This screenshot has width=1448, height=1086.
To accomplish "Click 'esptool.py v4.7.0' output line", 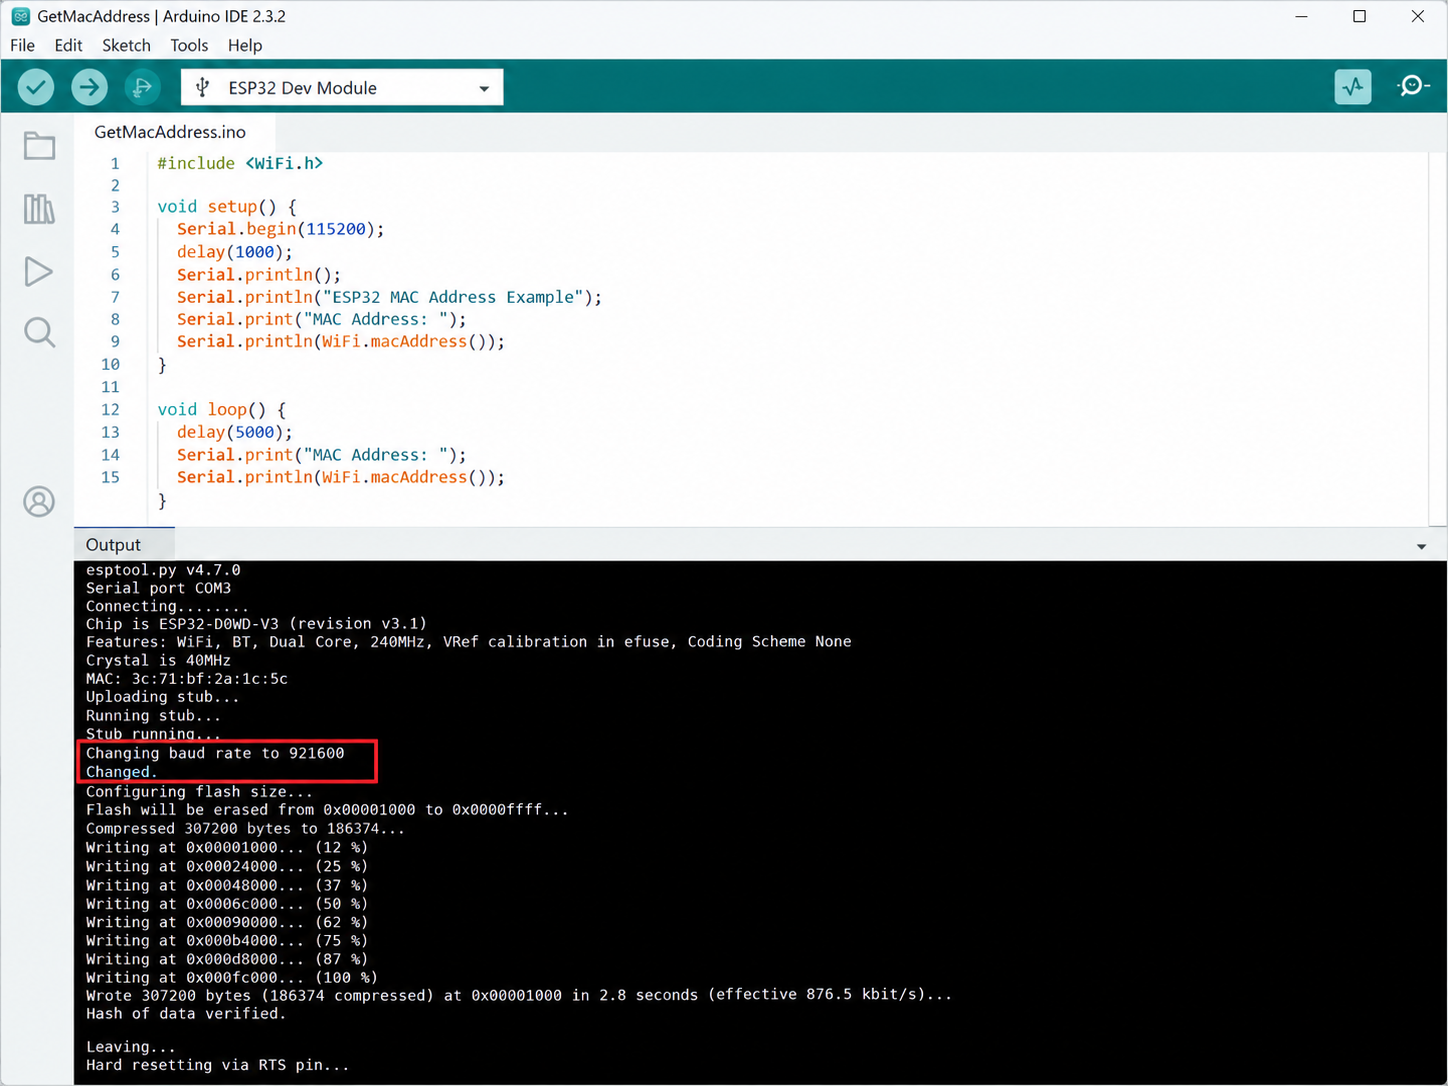I will (x=163, y=570).
